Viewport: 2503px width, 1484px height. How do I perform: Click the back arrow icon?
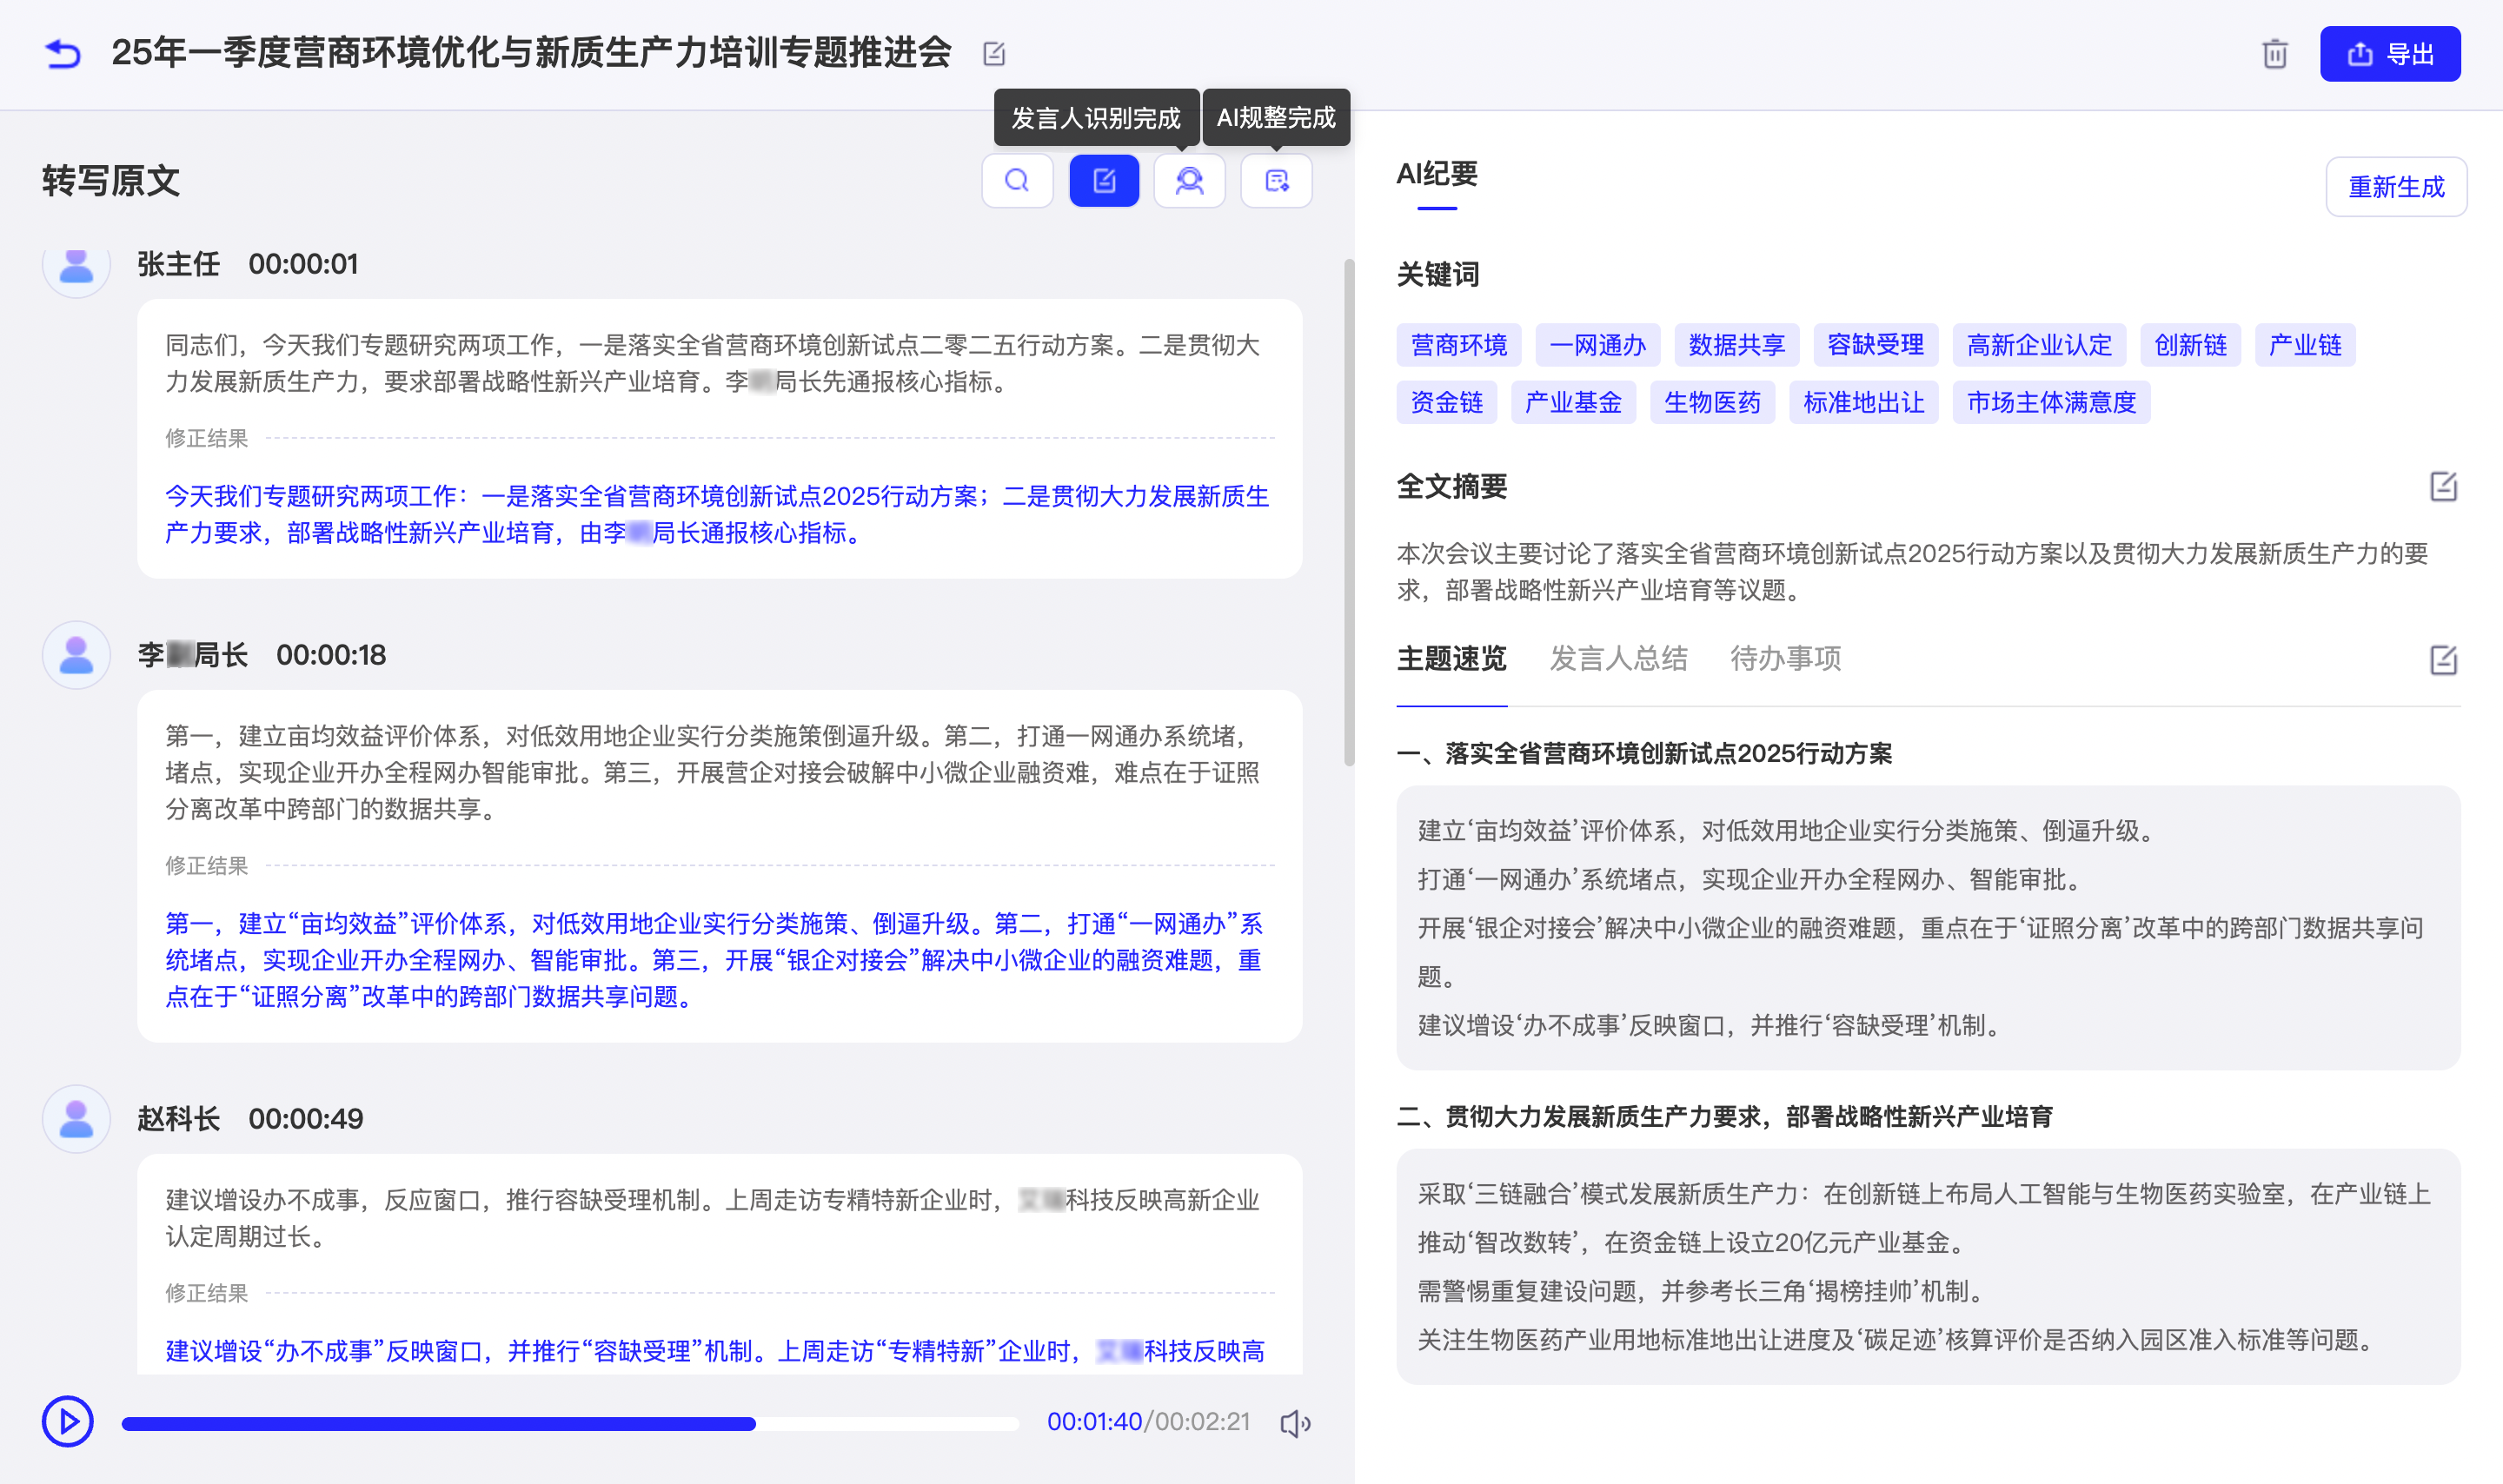pos(62,53)
